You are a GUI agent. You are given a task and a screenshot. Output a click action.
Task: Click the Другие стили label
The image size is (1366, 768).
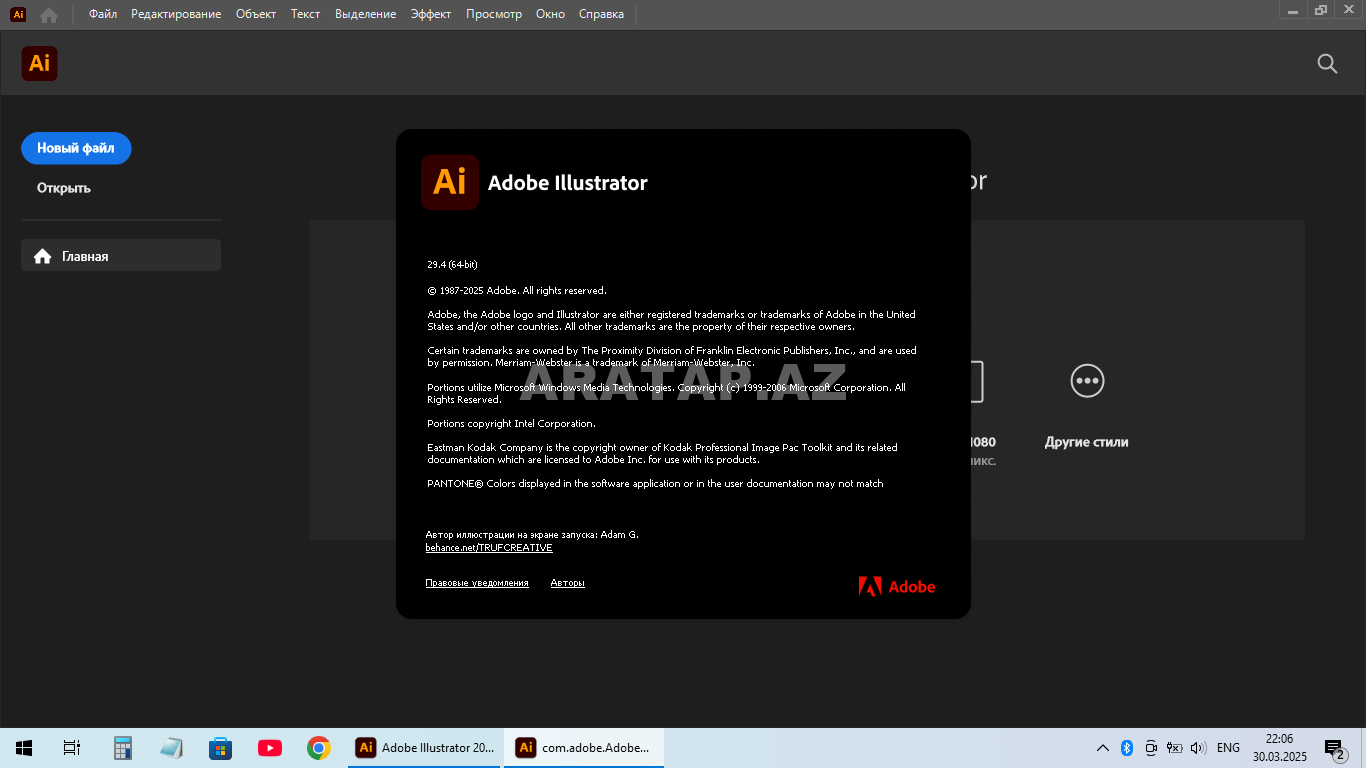coord(1086,442)
